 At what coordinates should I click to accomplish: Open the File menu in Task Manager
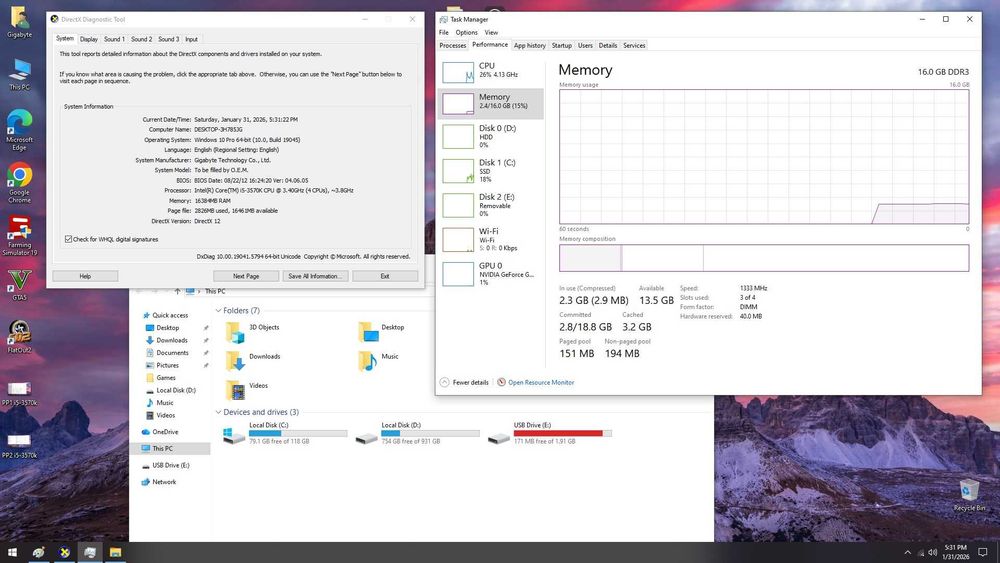click(444, 33)
